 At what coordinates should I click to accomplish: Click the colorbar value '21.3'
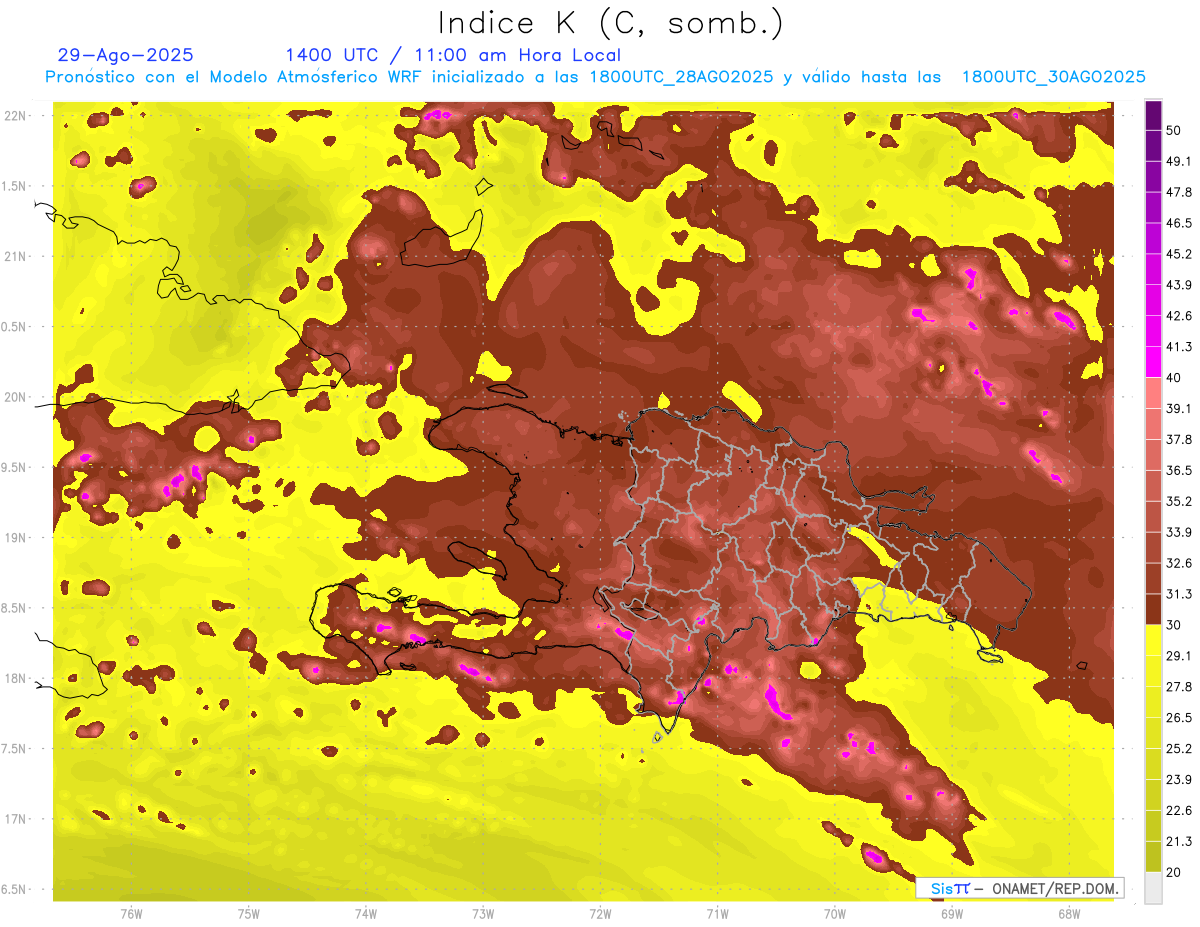[x=1178, y=841]
